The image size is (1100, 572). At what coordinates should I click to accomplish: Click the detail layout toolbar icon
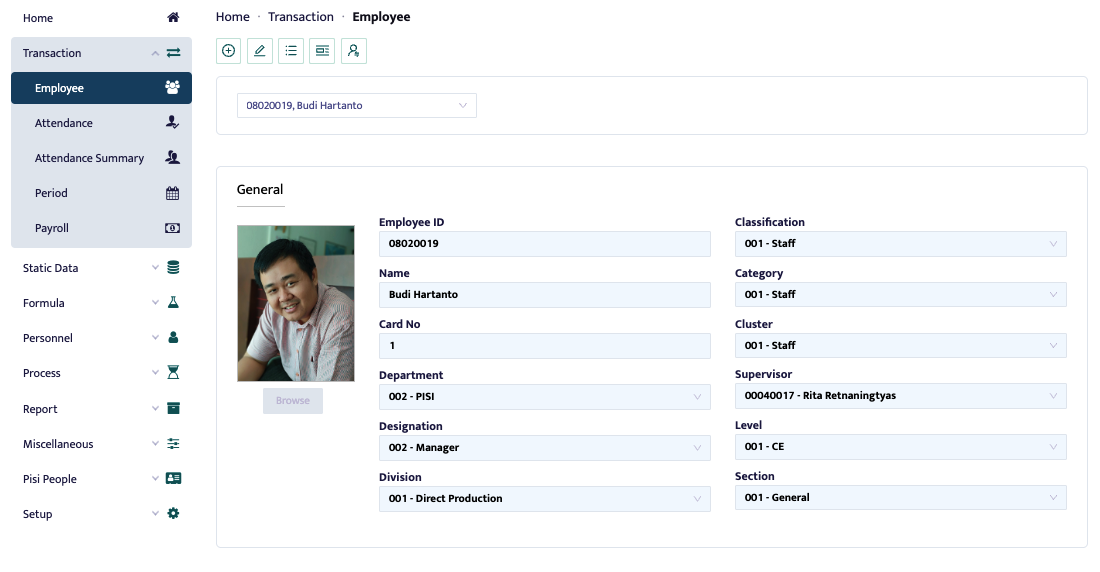[322, 51]
